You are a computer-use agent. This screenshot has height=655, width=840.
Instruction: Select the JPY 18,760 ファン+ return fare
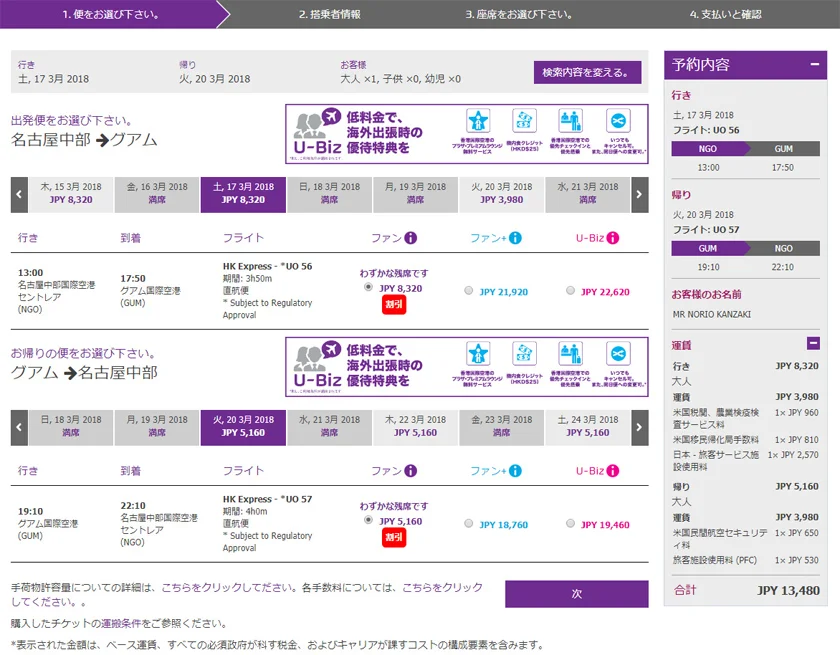[x=470, y=524]
